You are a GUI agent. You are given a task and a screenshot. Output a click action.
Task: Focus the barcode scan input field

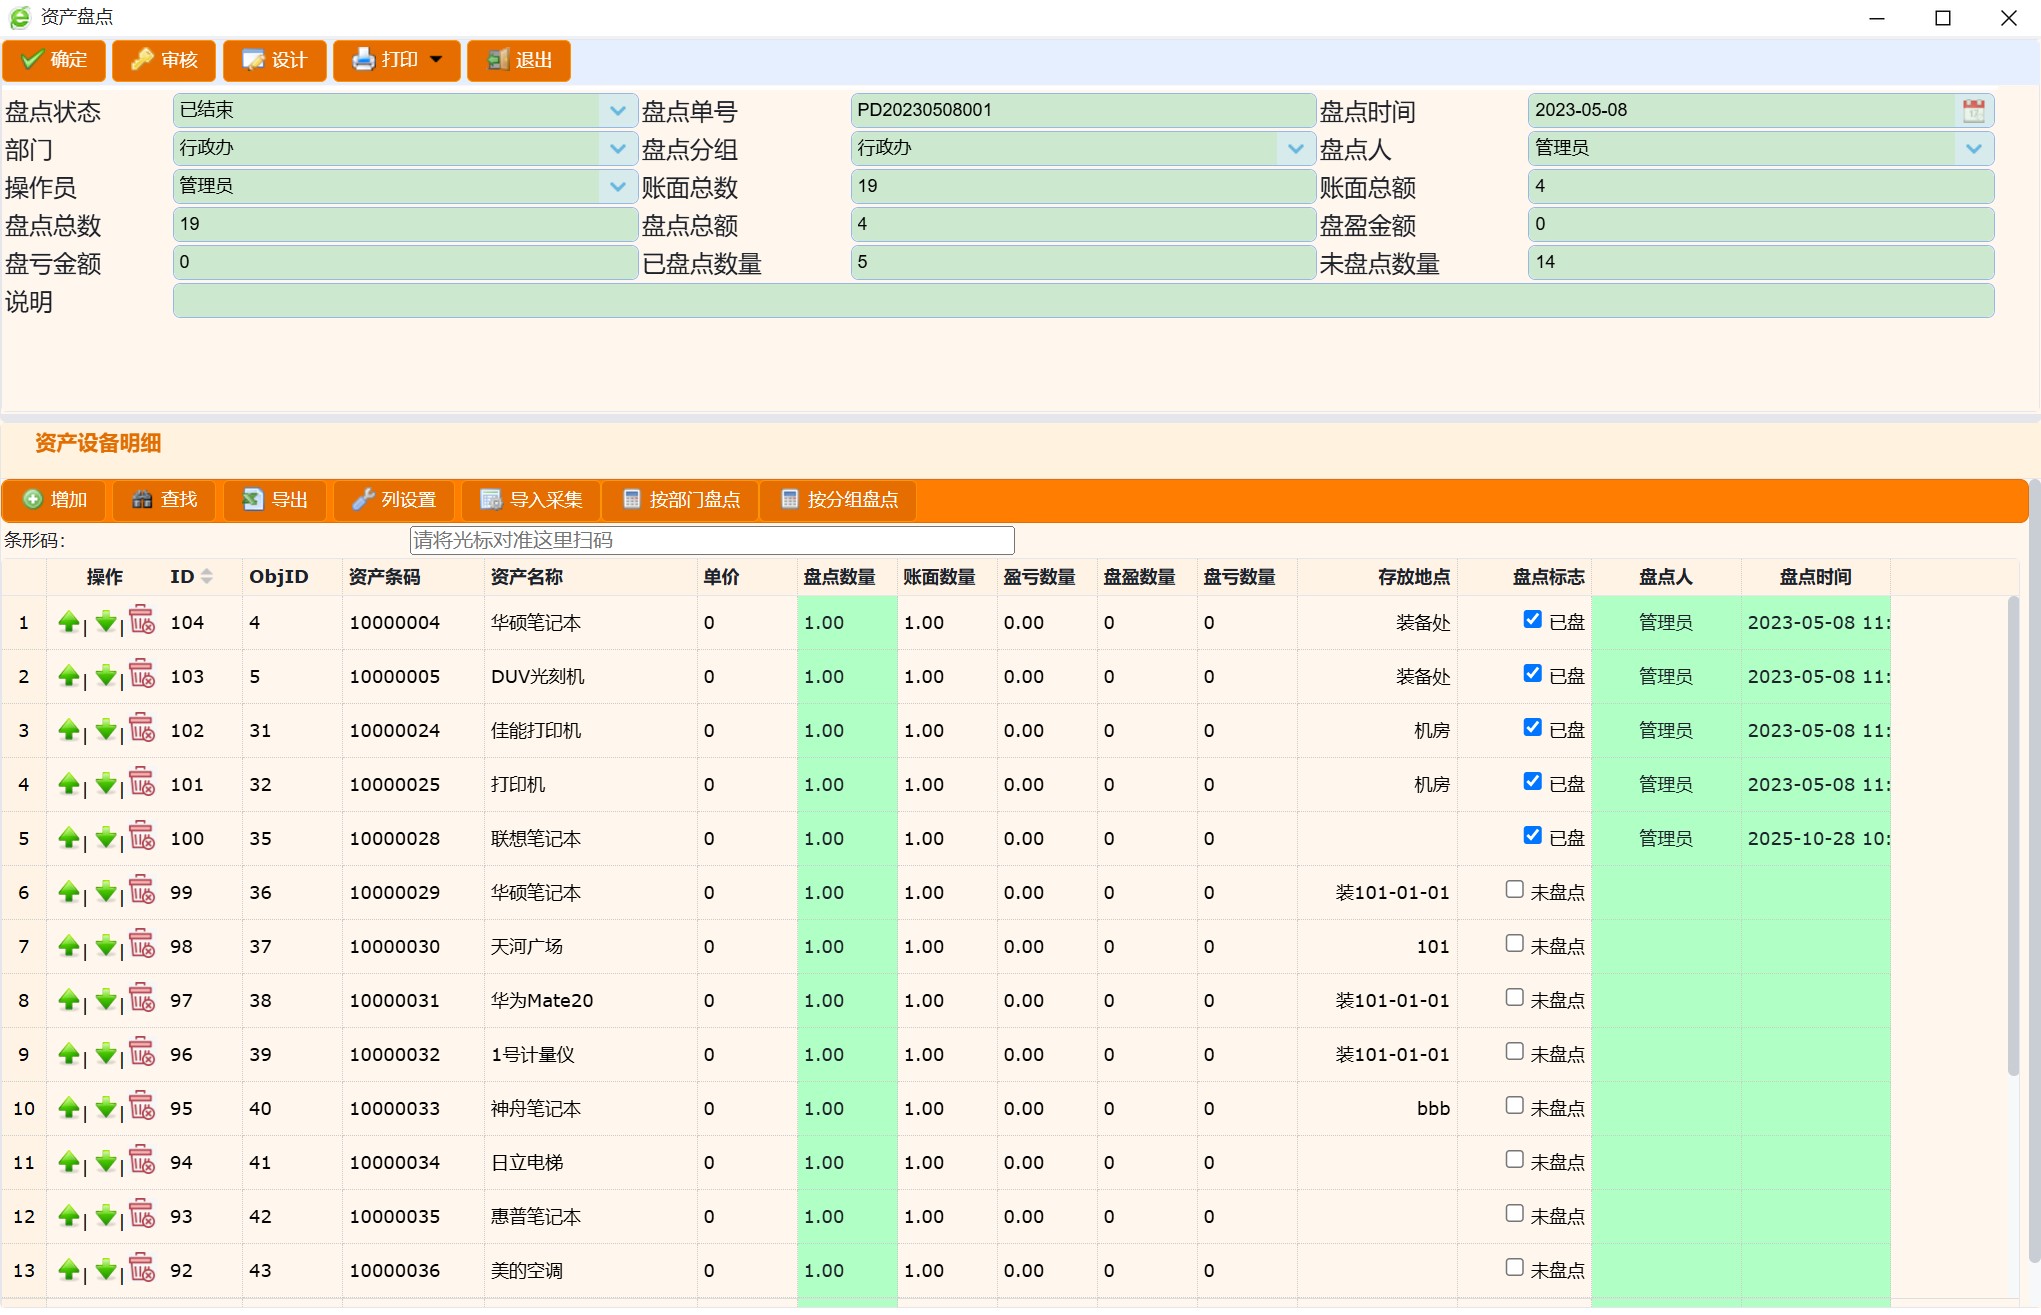(x=711, y=540)
